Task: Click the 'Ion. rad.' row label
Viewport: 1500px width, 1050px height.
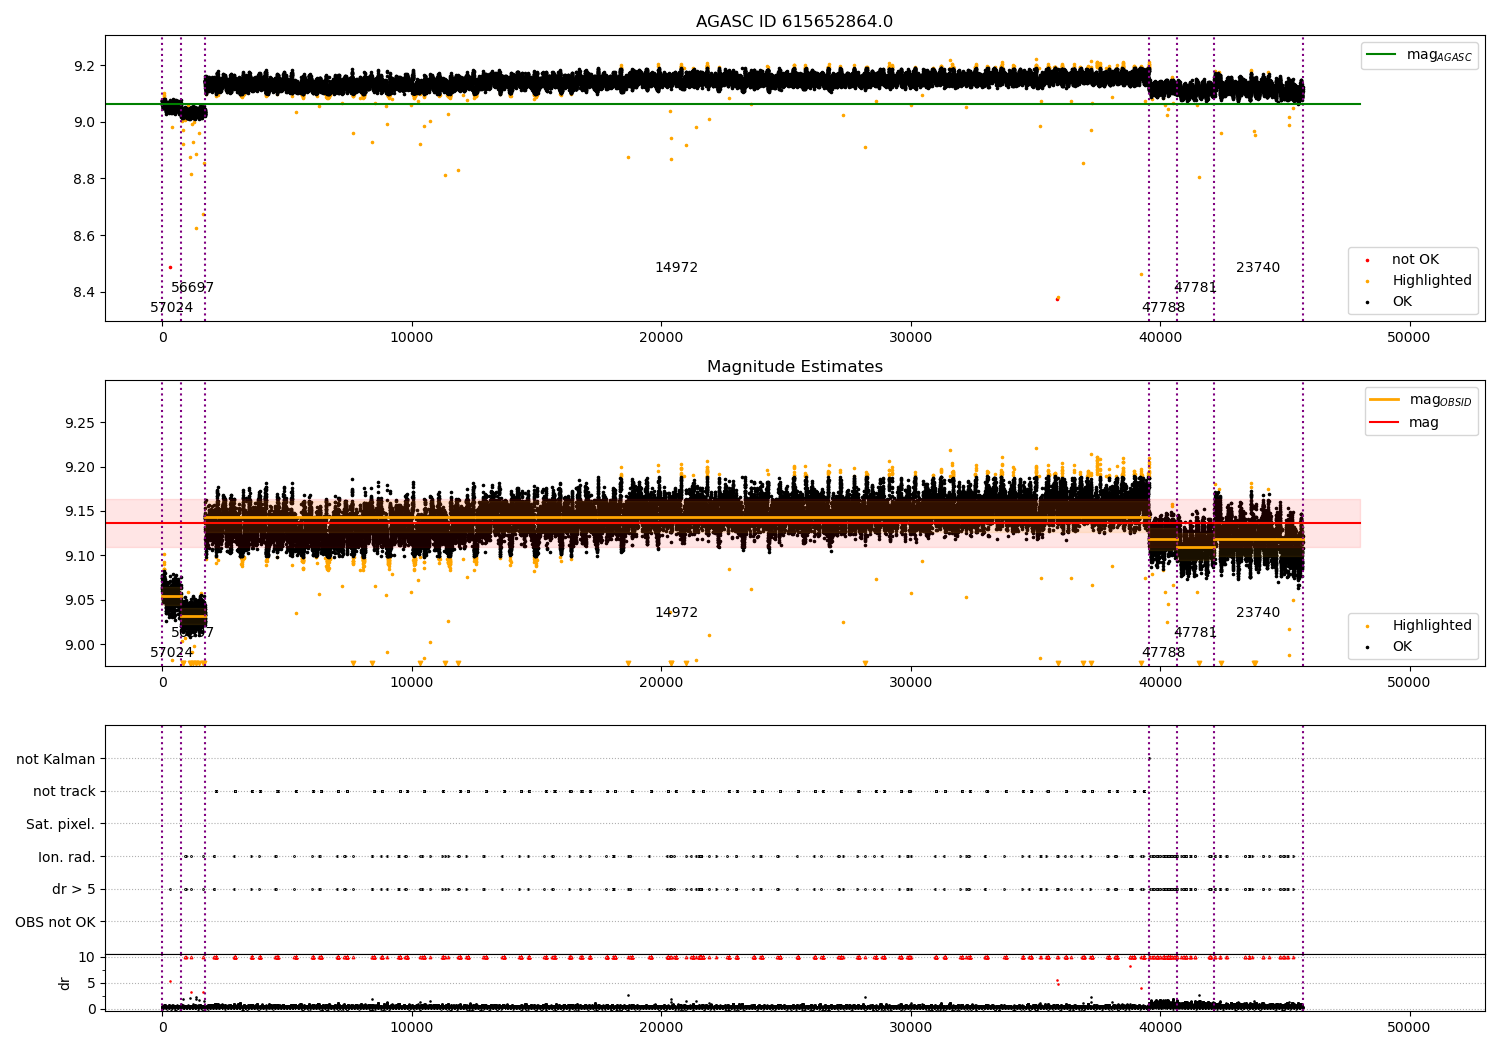Action: pyautogui.click(x=67, y=858)
